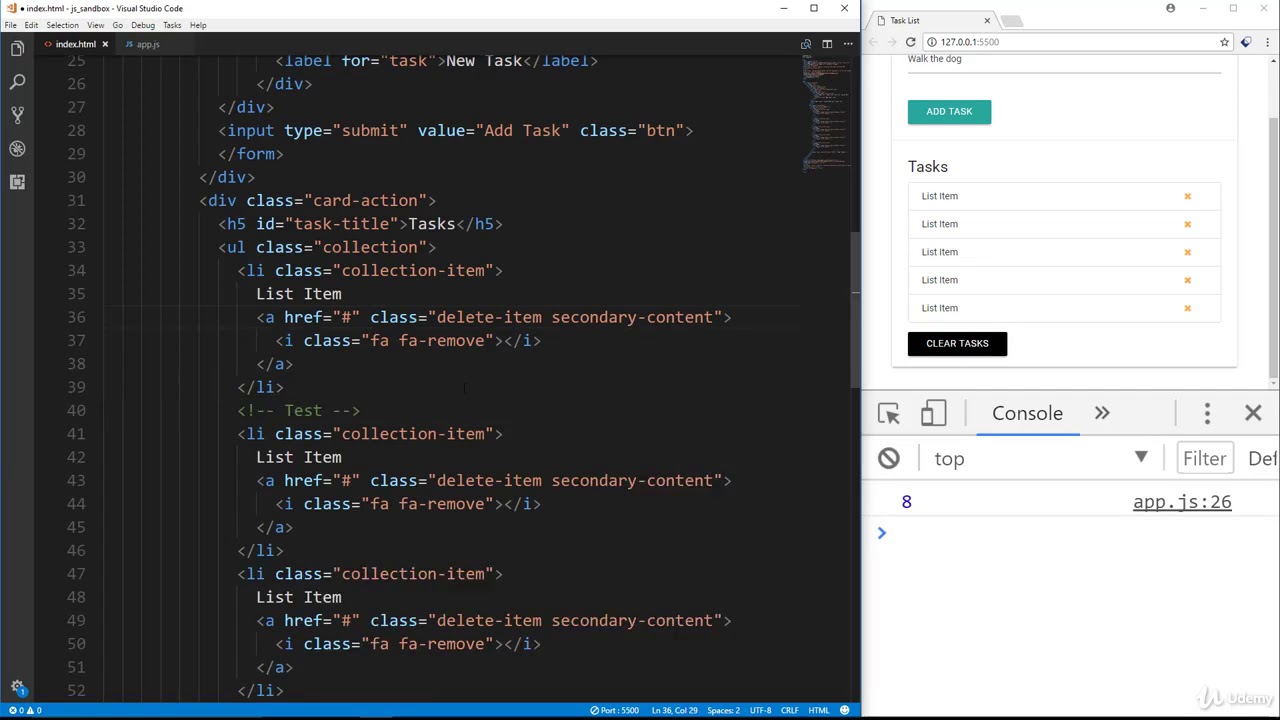
Task: Click the CLEAR TASKS button
Action: [x=957, y=343]
